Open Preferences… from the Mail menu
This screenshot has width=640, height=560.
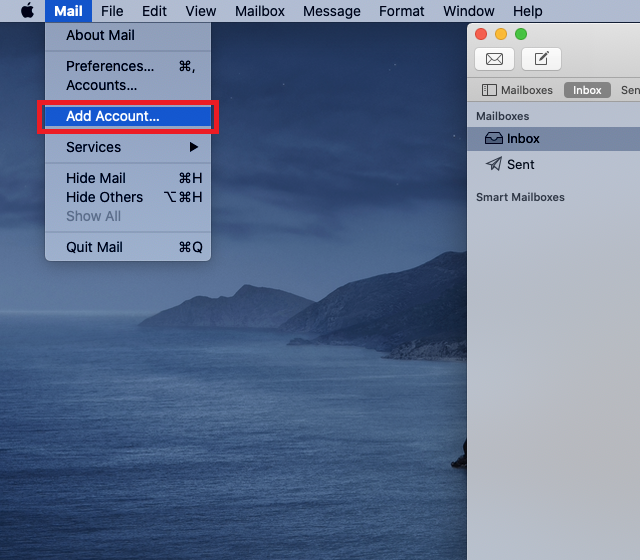[x=128, y=66]
